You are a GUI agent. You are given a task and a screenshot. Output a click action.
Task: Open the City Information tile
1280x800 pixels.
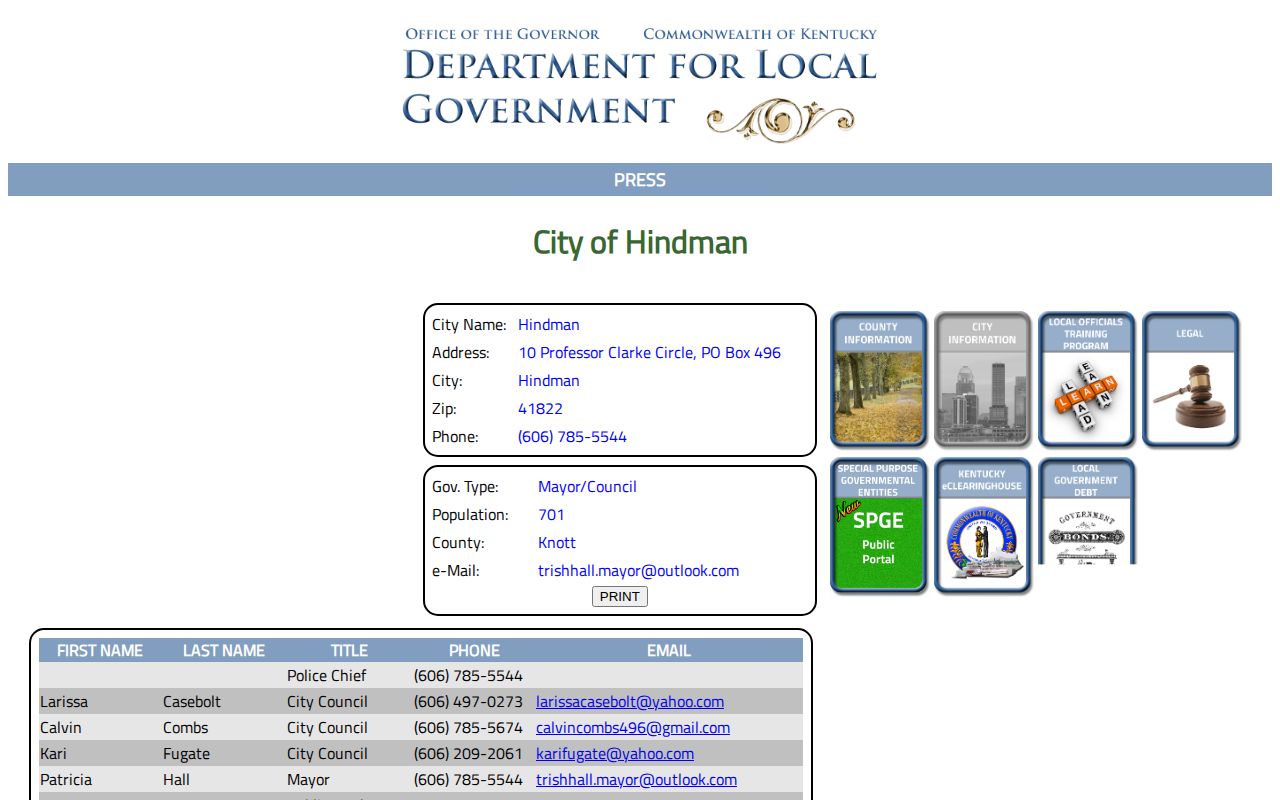click(x=982, y=379)
